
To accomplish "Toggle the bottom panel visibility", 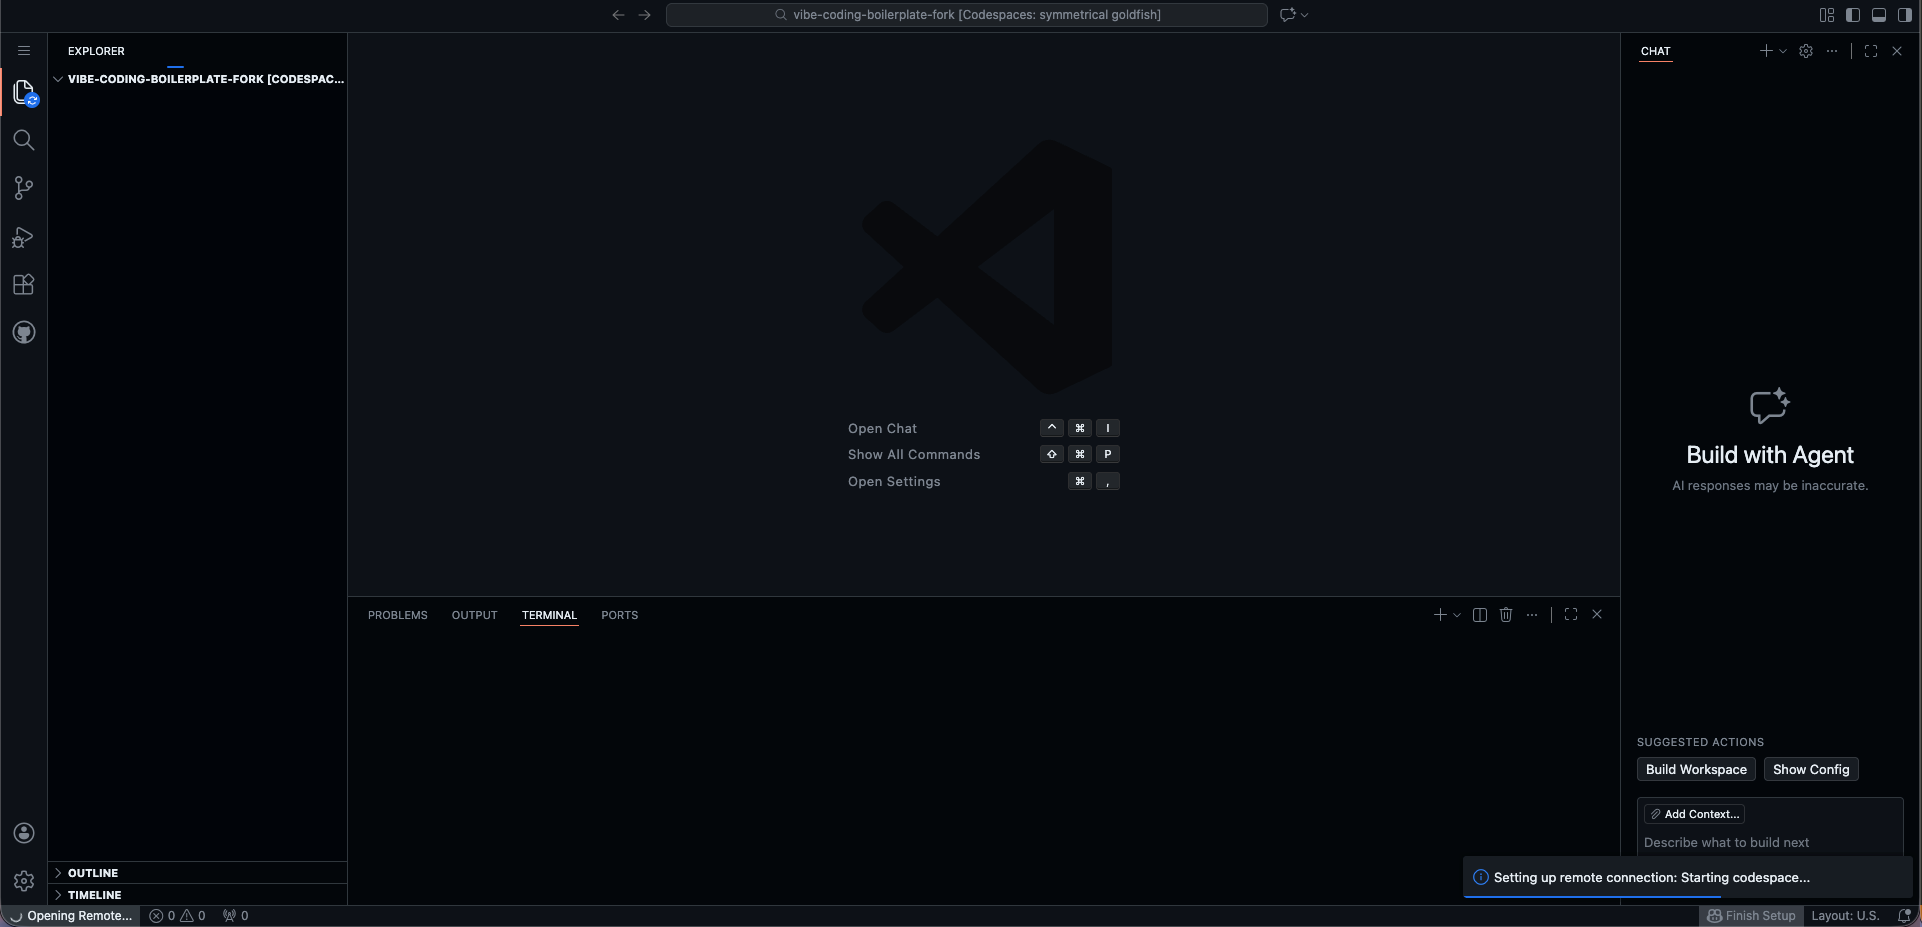I will [1879, 15].
